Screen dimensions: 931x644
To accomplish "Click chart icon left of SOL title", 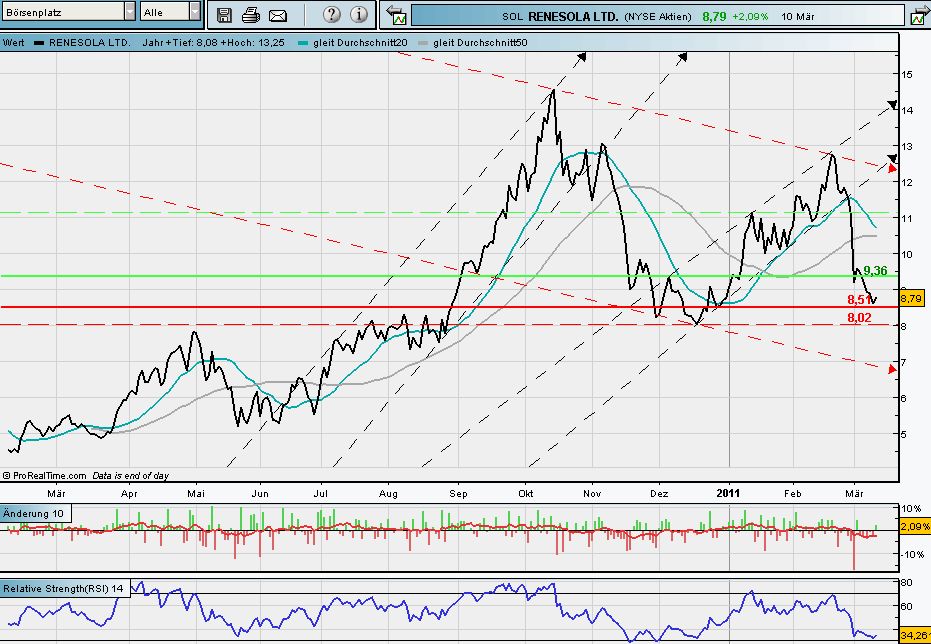I will (x=397, y=16).
